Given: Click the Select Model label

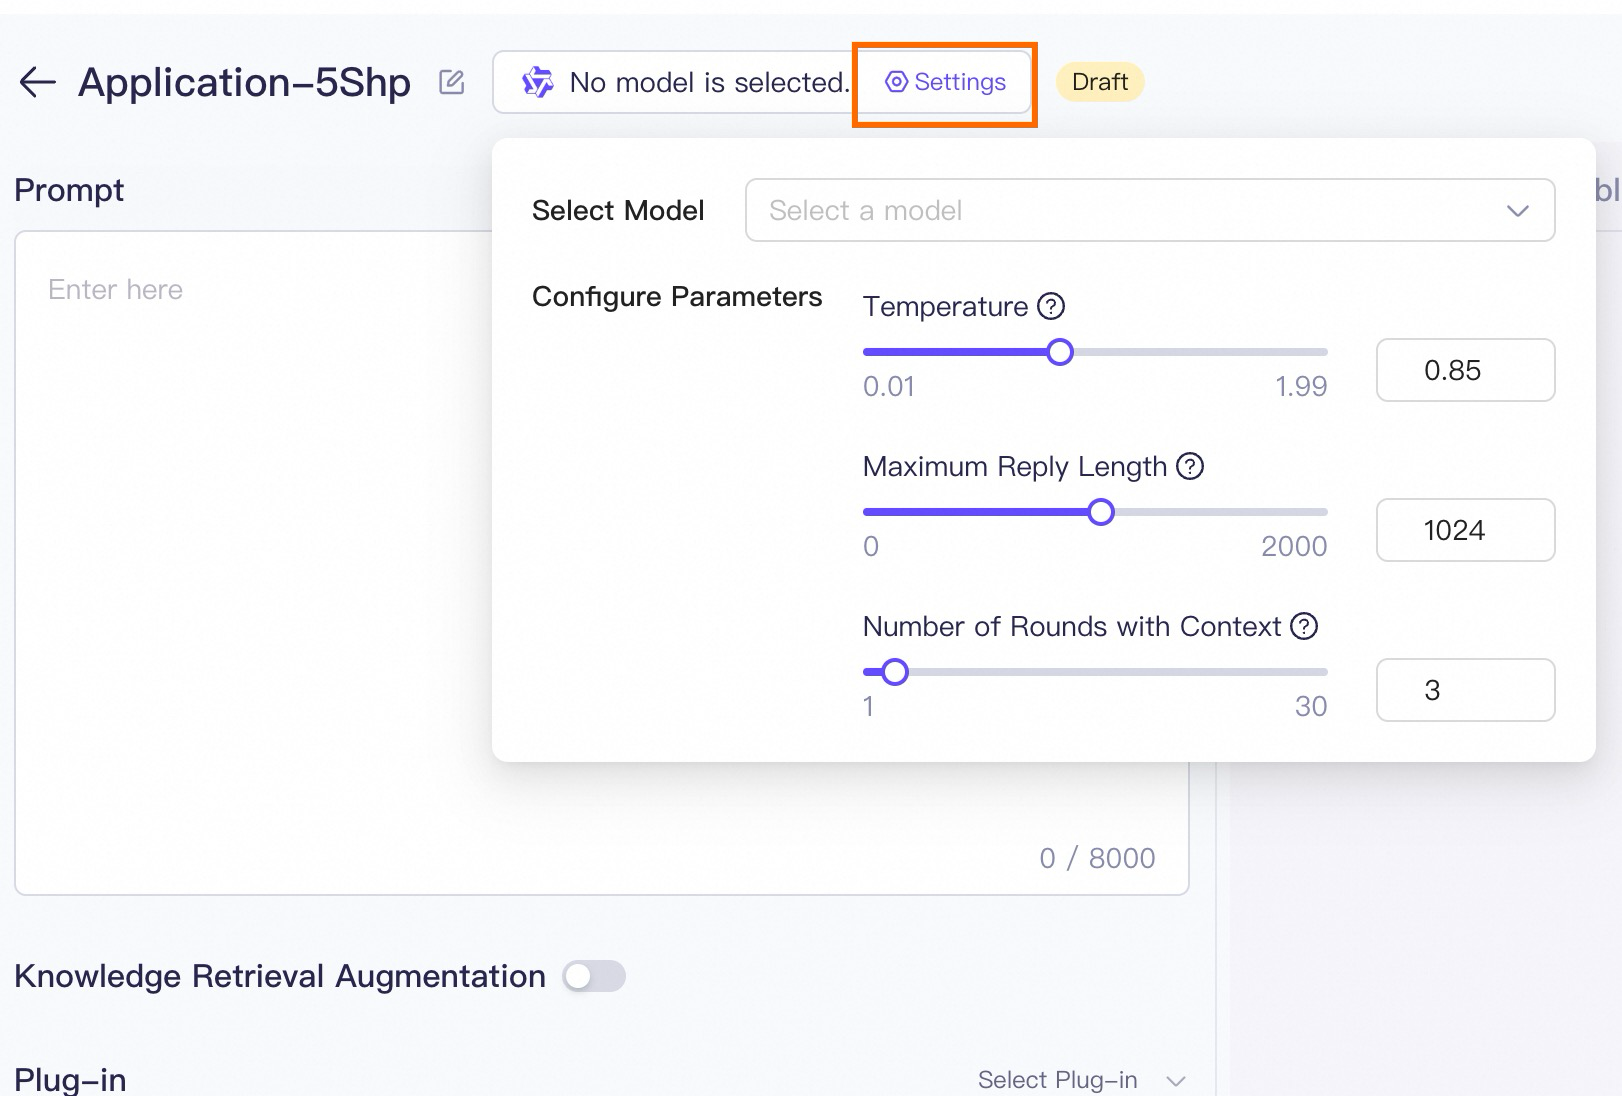Looking at the screenshot, I should (618, 210).
